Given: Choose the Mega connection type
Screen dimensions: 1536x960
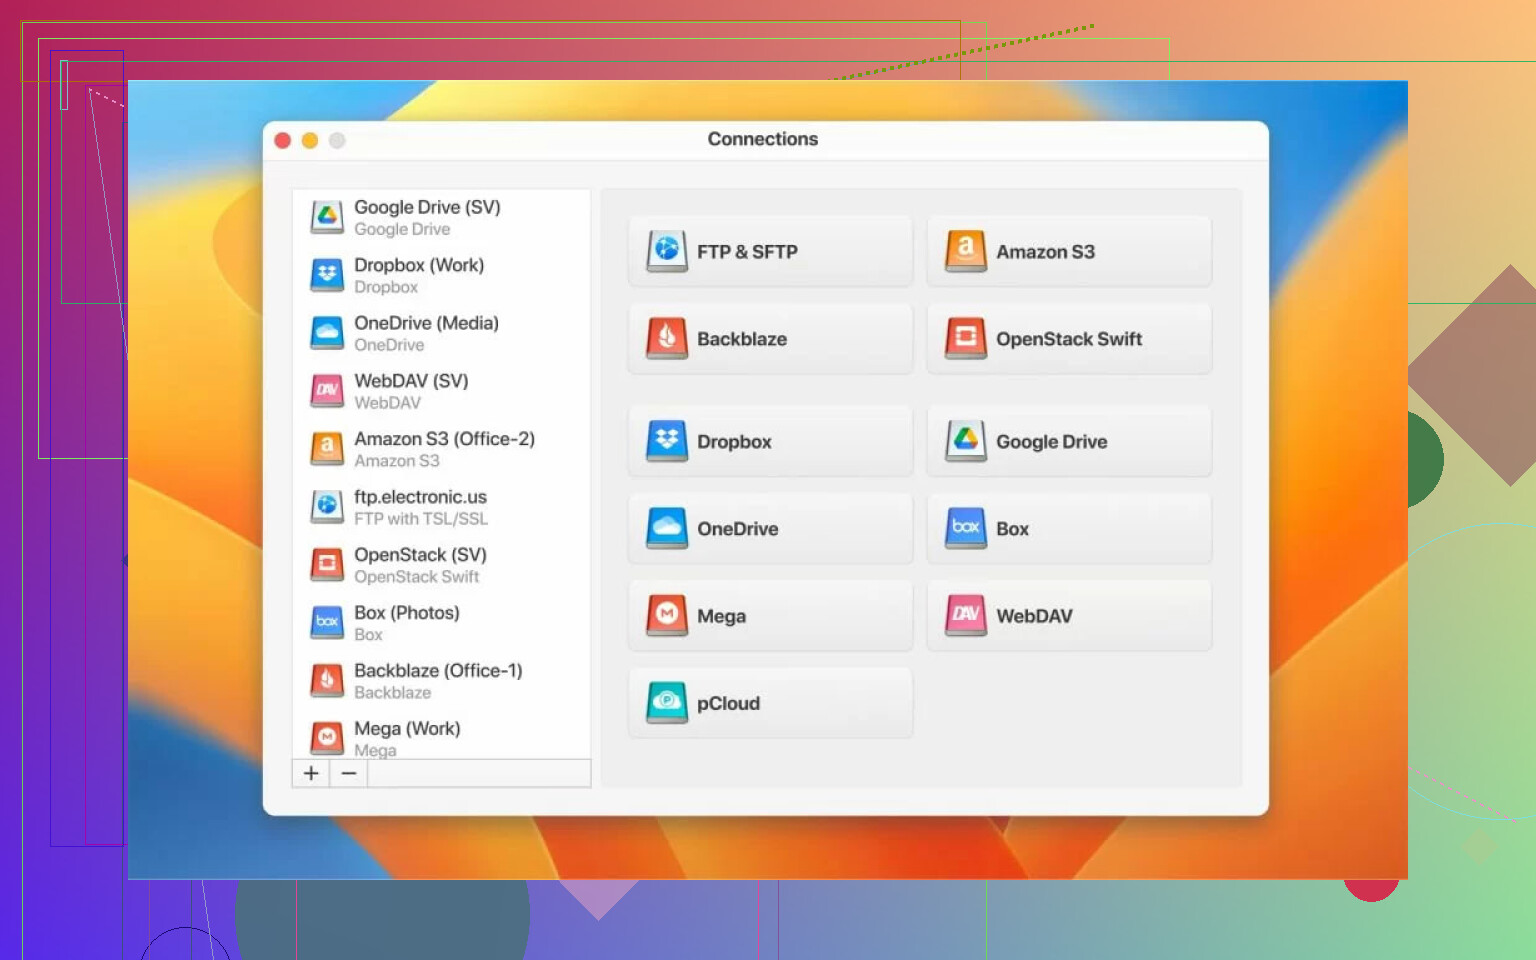Looking at the screenshot, I should point(770,615).
